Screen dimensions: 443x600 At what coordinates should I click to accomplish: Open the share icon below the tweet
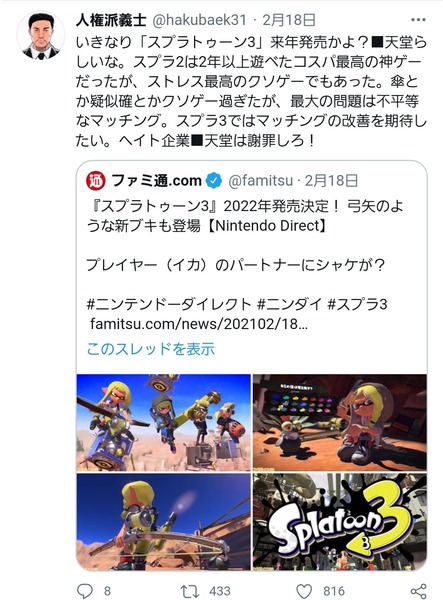click(x=418, y=591)
